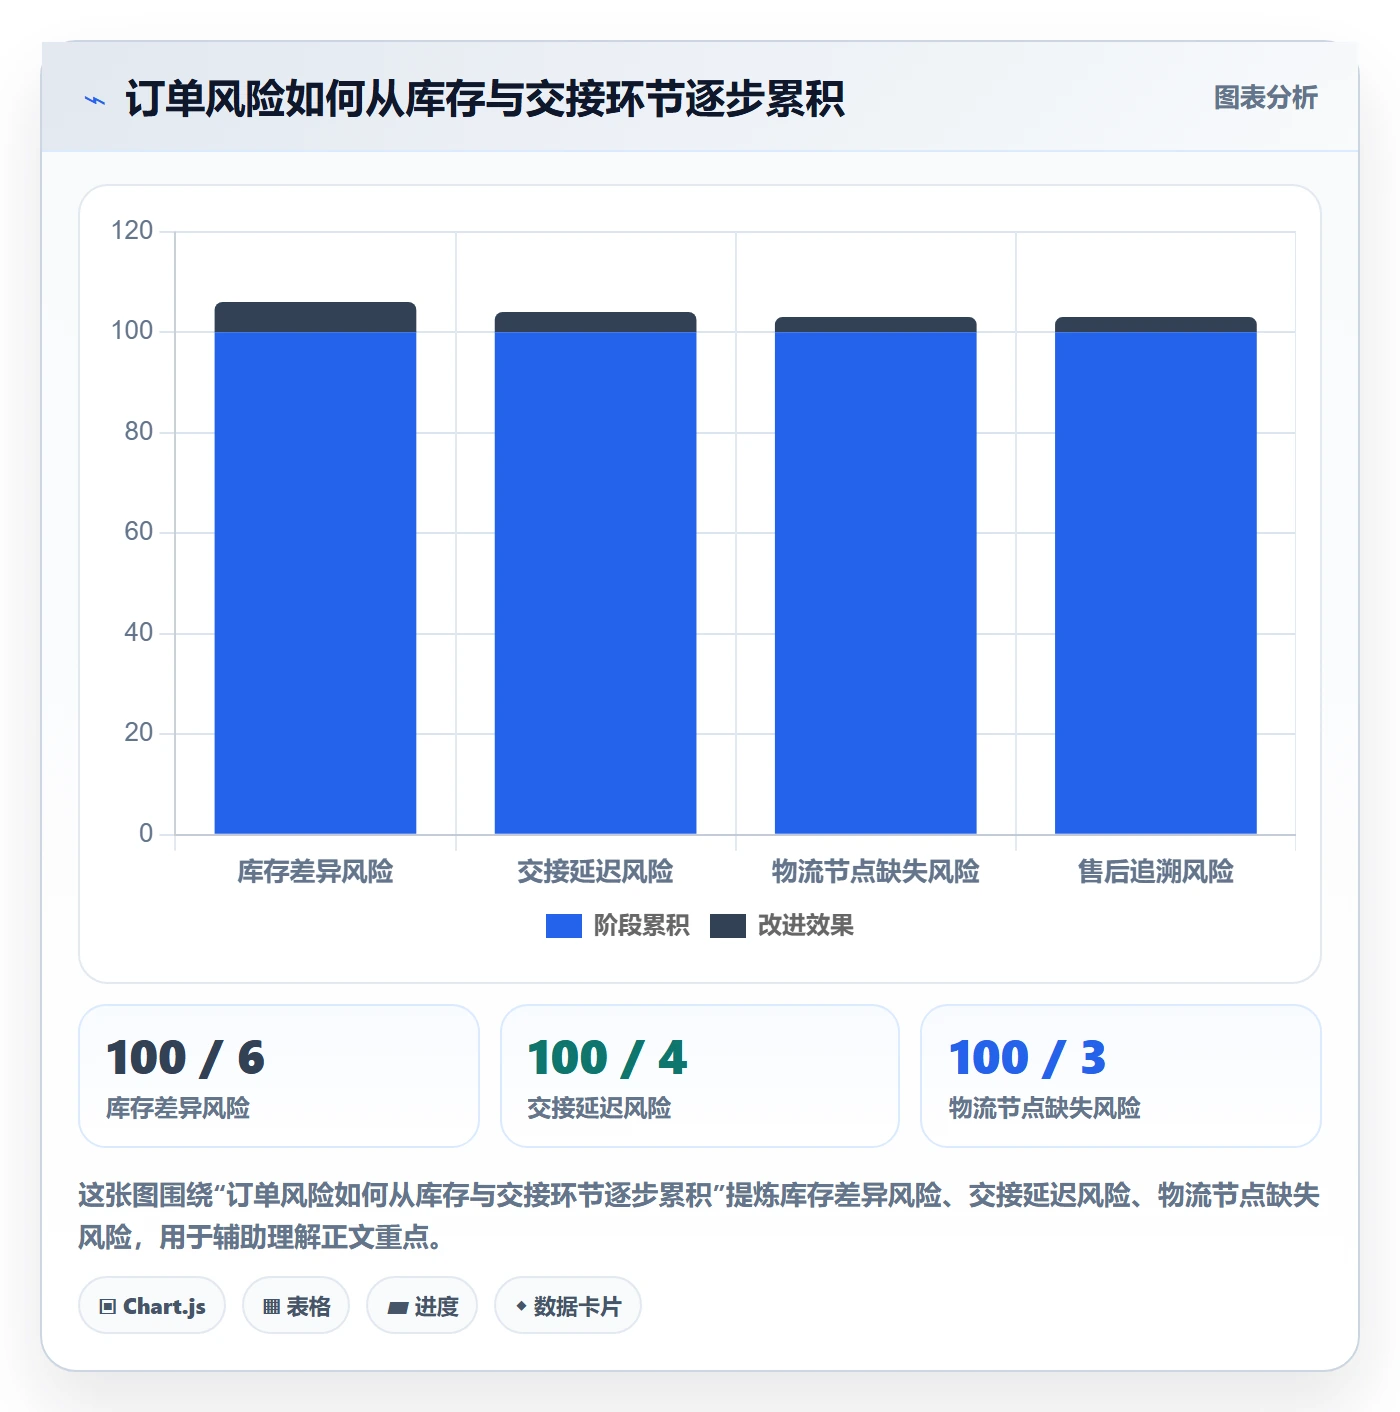The width and height of the screenshot is (1400, 1412).
Task: Click the blue bar for 售后追溯风险
Action: [1155, 583]
